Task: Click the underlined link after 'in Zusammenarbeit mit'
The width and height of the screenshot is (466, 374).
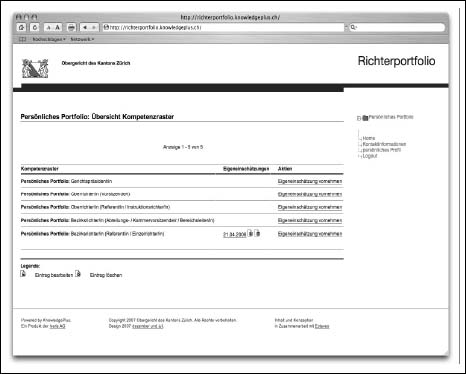Action: (322, 326)
